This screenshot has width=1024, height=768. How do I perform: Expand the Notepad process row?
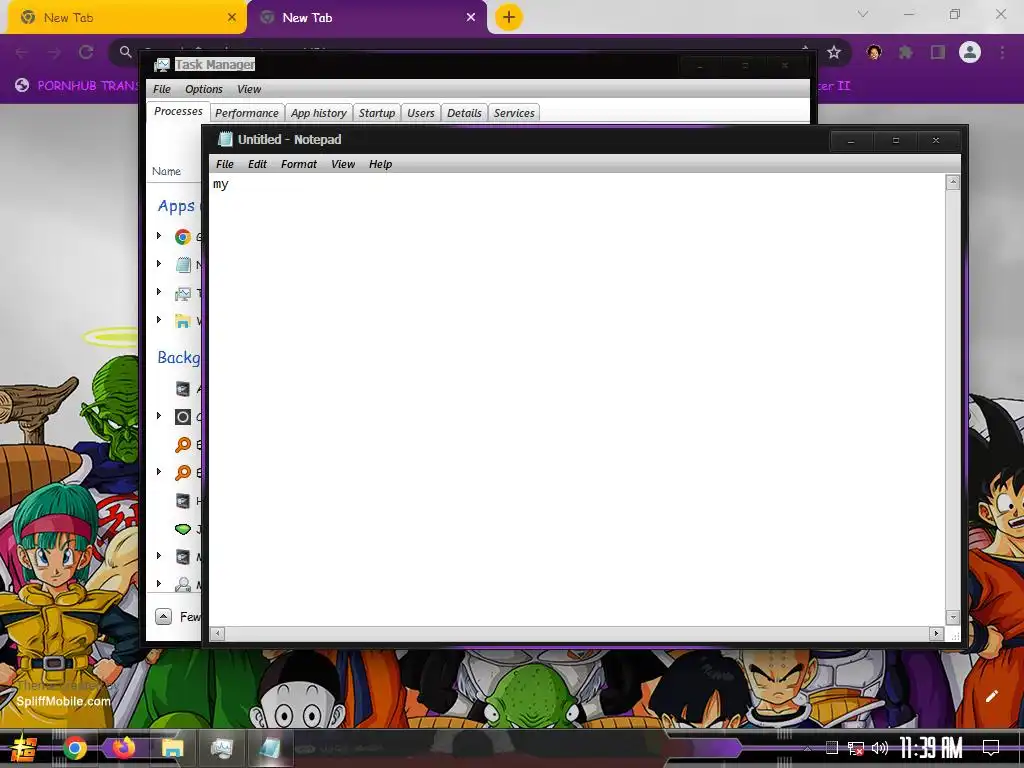[x=159, y=264]
